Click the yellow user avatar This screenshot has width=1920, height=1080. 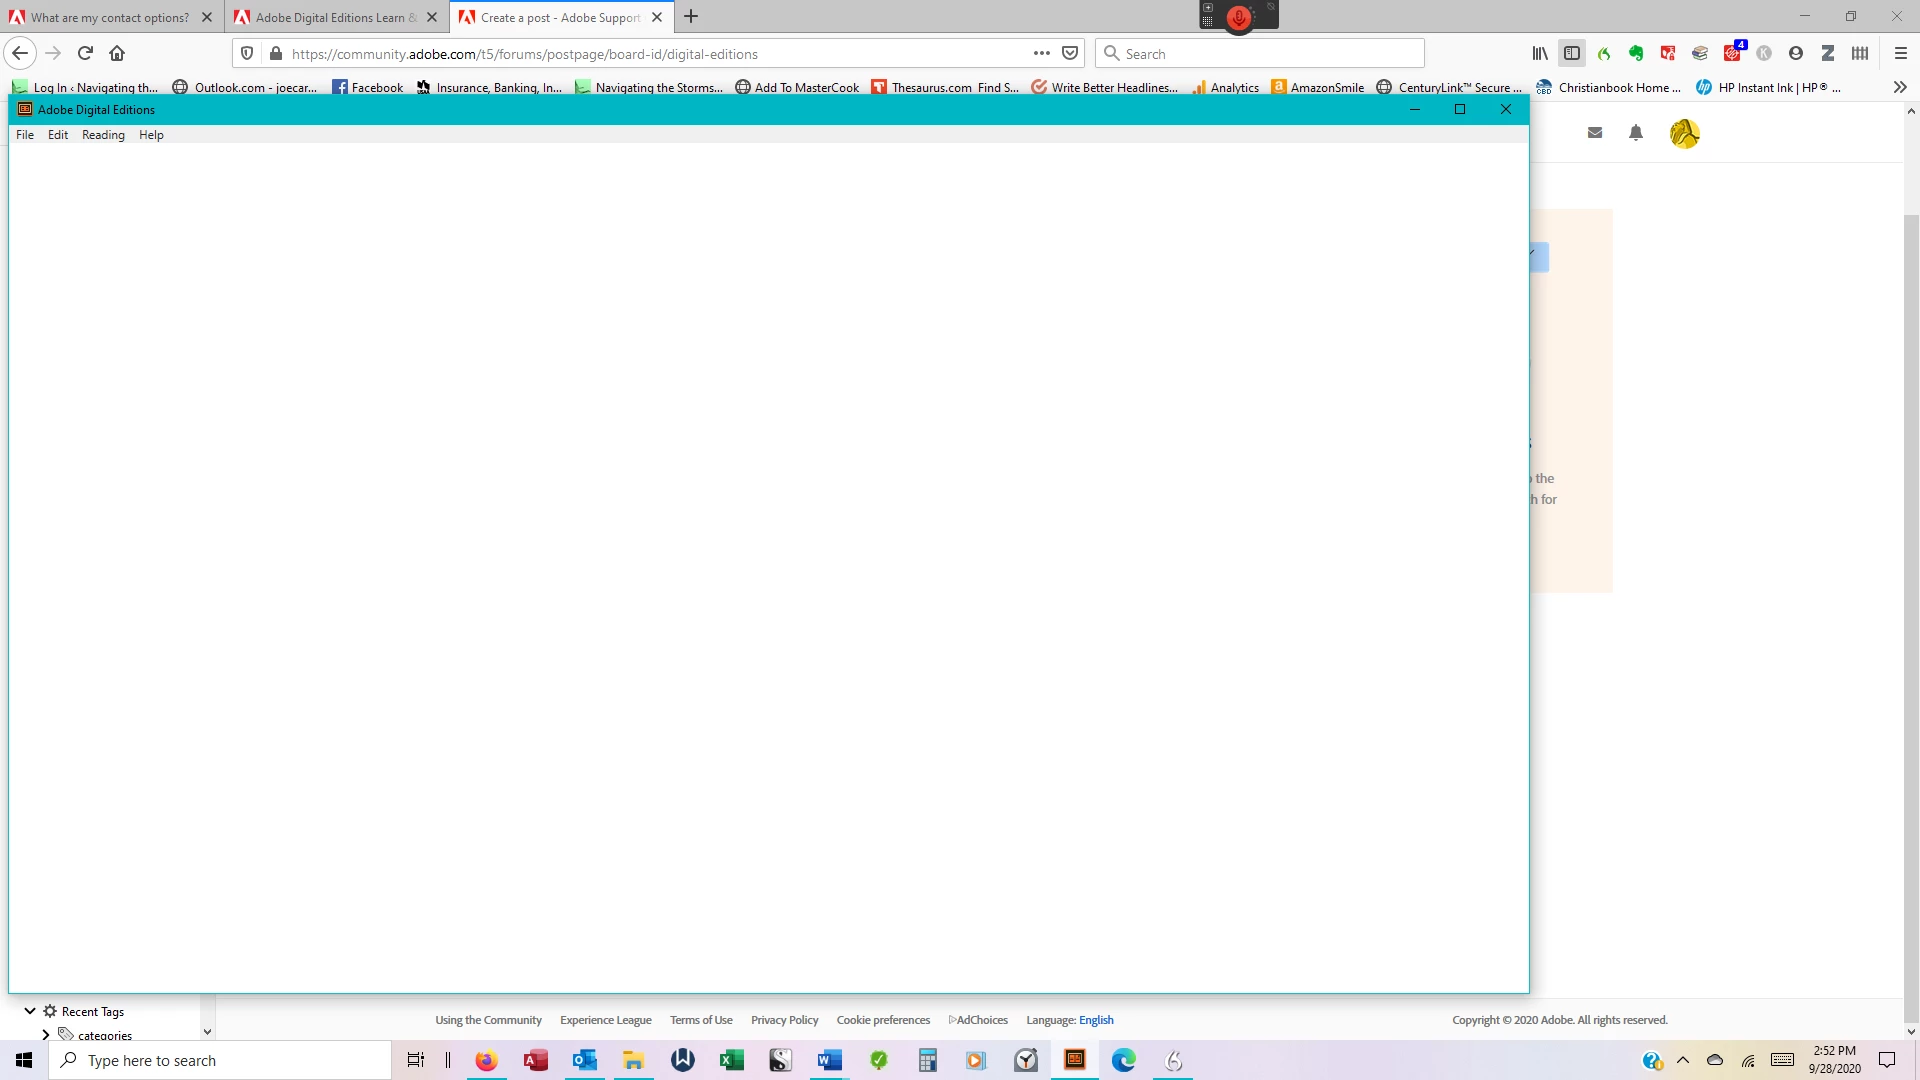[1684, 133]
